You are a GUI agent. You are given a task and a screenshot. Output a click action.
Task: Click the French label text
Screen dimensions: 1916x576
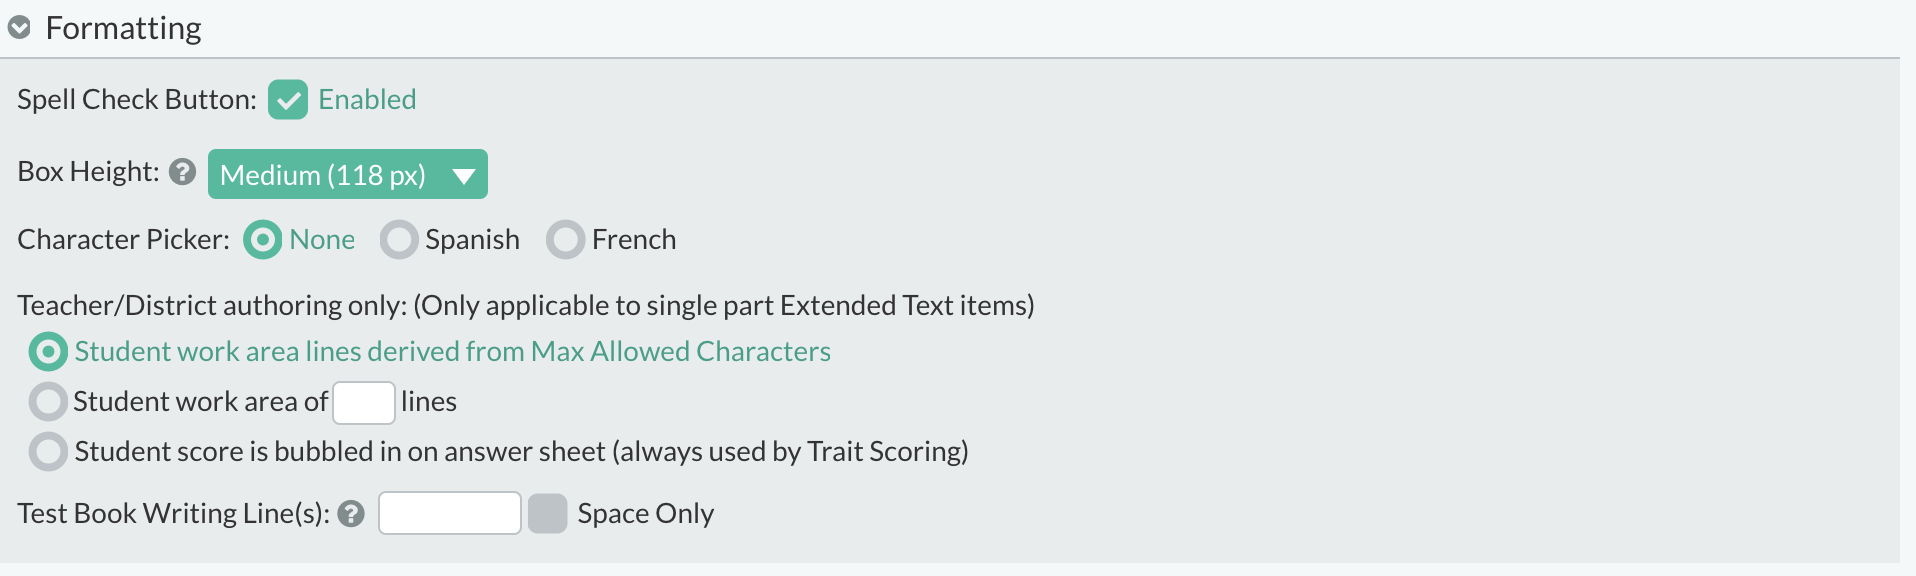coord(634,240)
